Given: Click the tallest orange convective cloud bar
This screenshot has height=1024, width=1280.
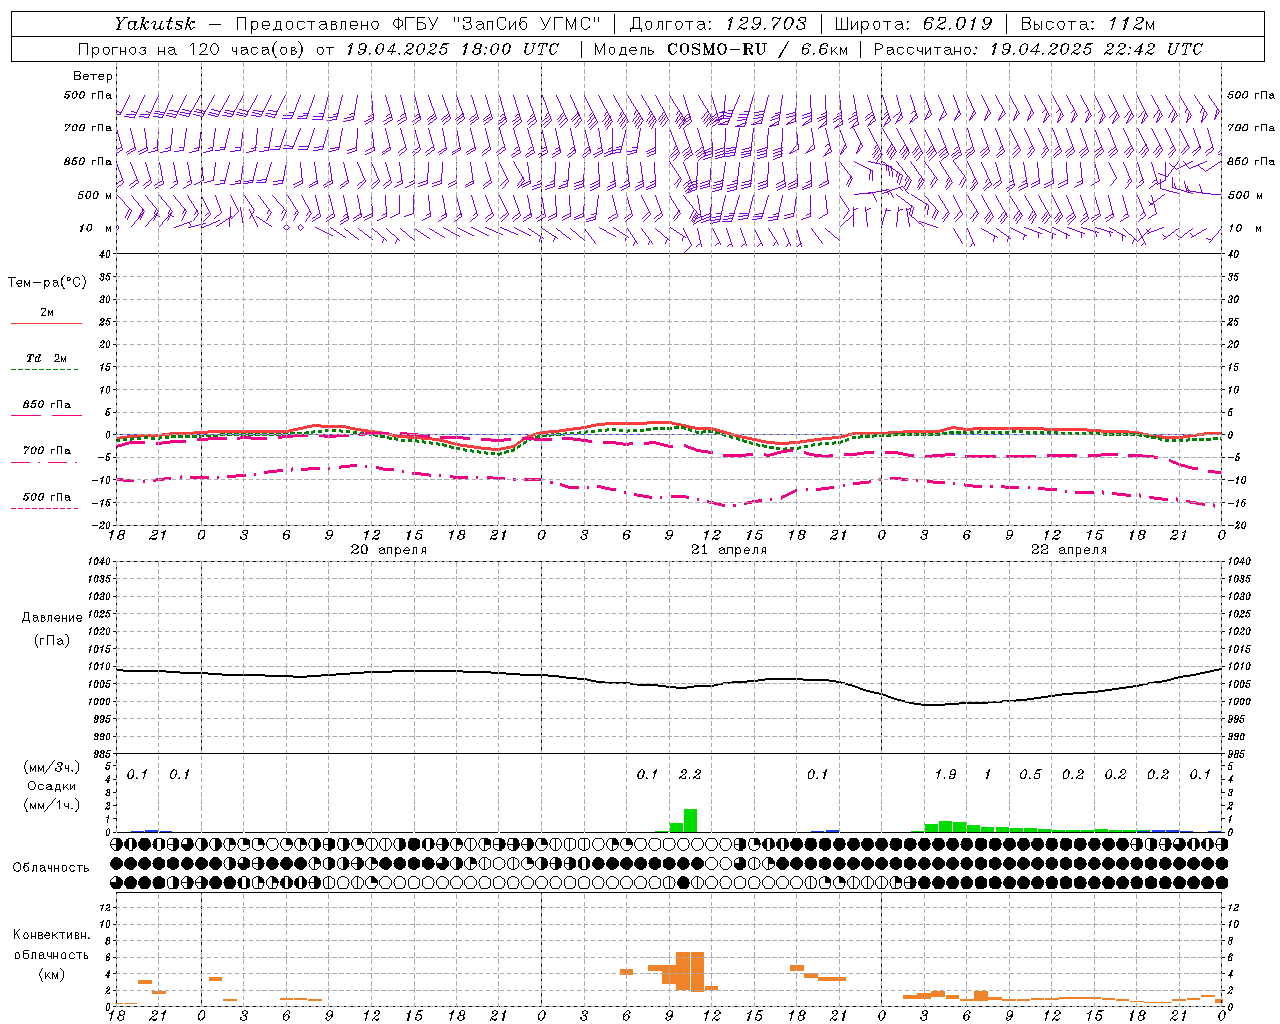Looking at the screenshot, I should (x=697, y=971).
